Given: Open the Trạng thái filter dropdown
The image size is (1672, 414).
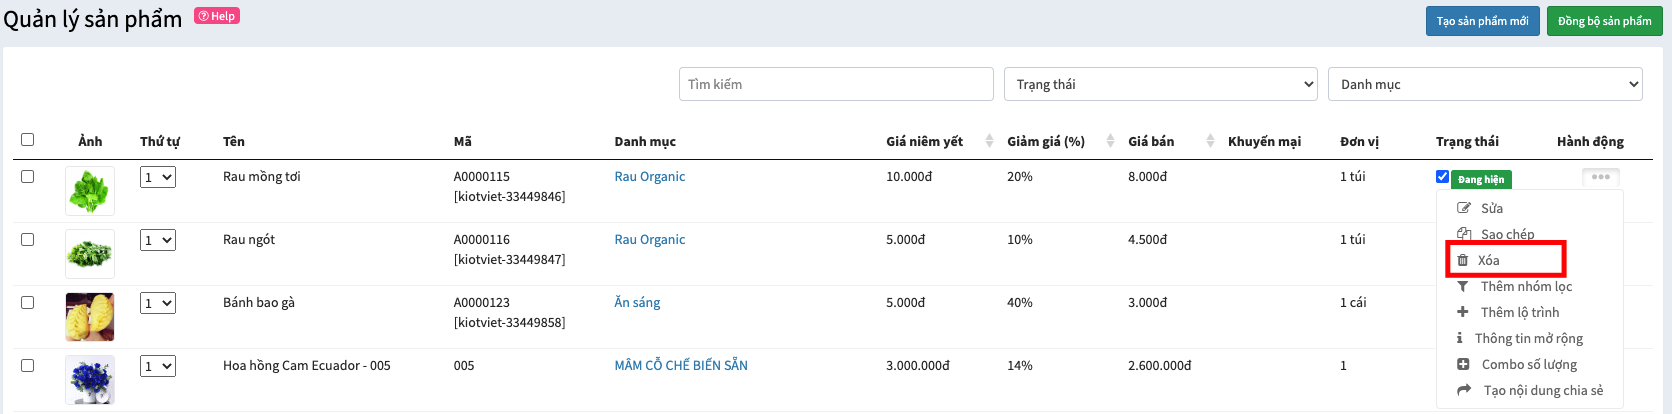Looking at the screenshot, I should click(1161, 84).
